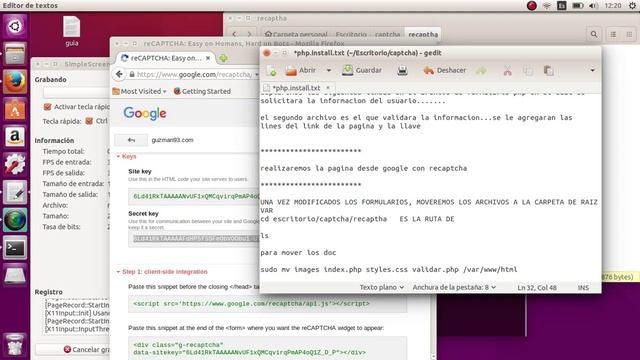Save the file with Guardar button
Image resolution: width=640 pixels, height=360 pixels.
362,71
